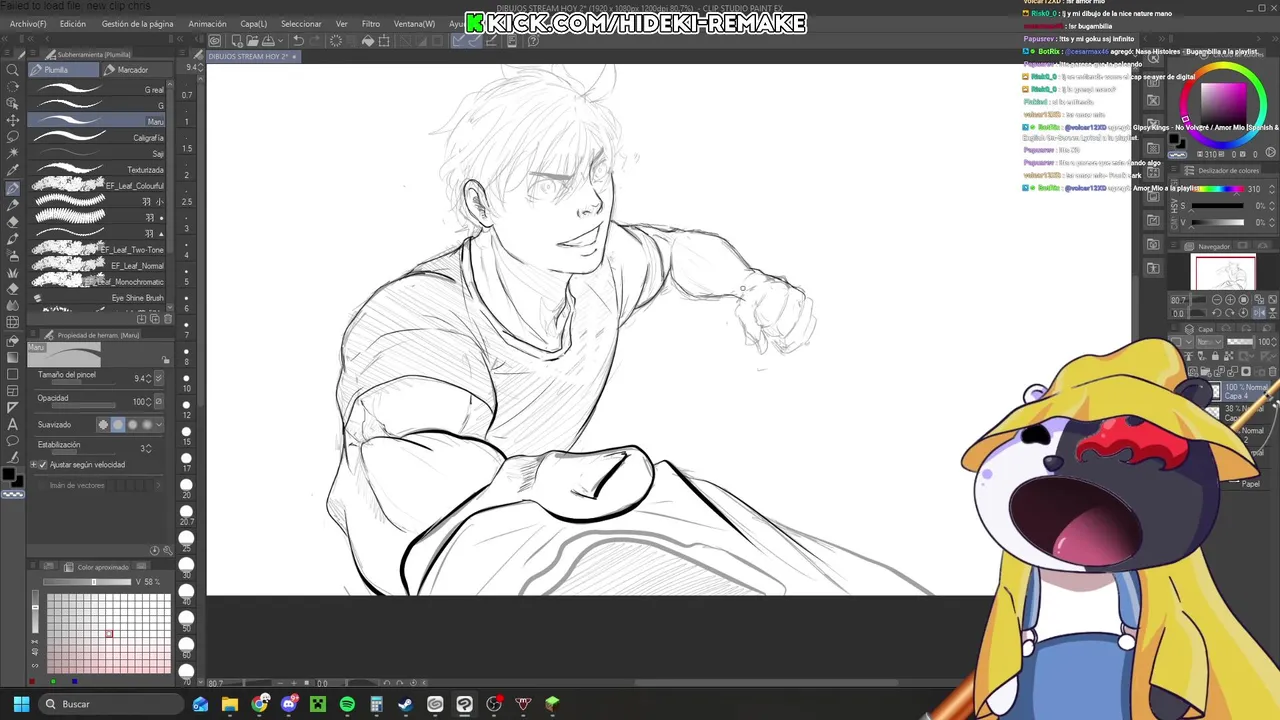
Task: Choose the 'Eye Shine Brush'
Action: click(98, 298)
